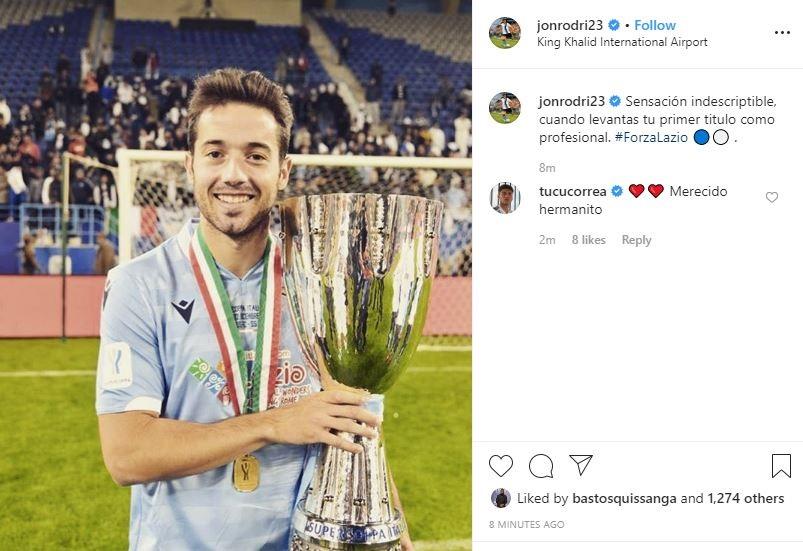Image resolution: width=803 pixels, height=551 pixels.
Task: Follow jonrodri23
Action: pos(654,25)
